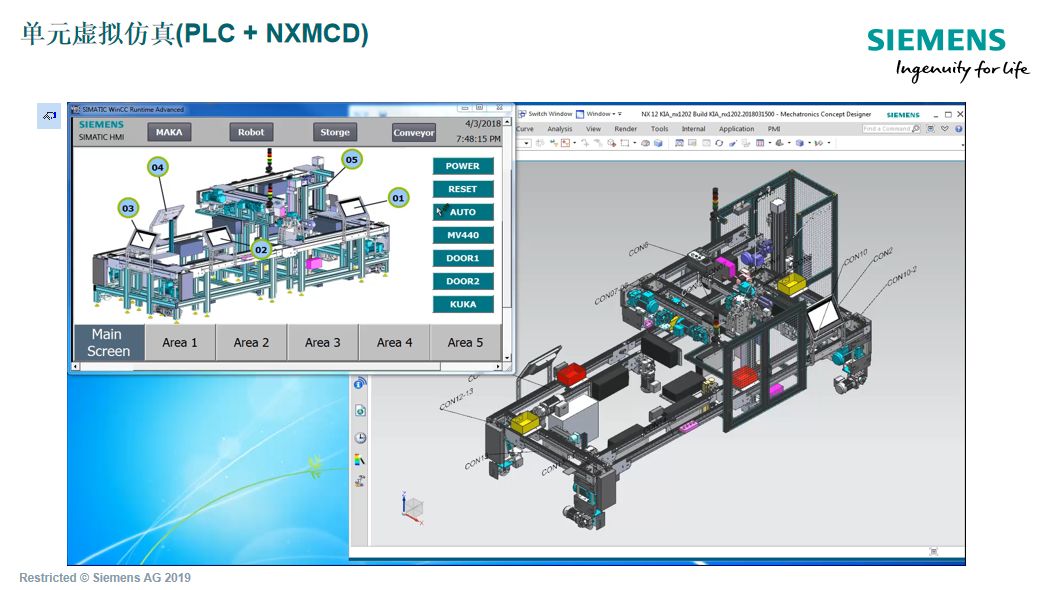The image size is (1052, 590).
Task: Click the NX help question mark icon
Action: (x=959, y=129)
